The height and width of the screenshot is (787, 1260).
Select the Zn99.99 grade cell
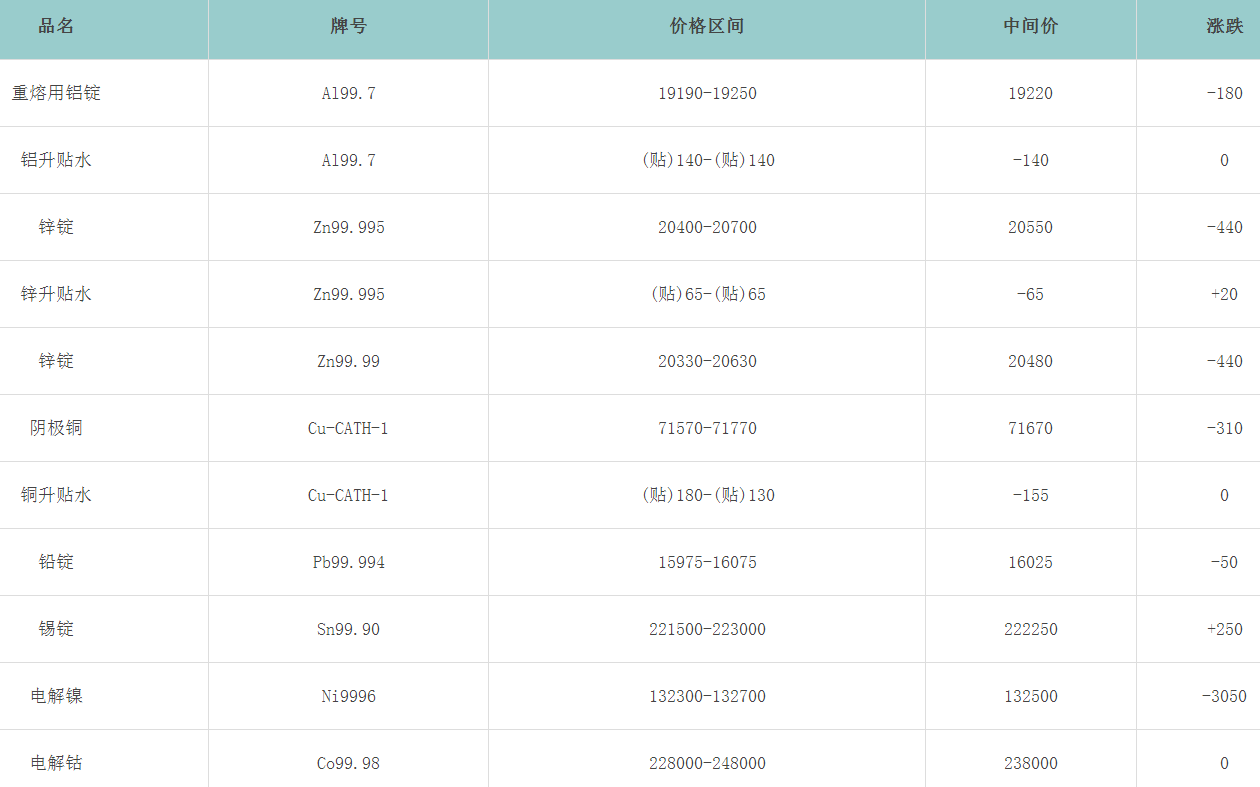click(348, 361)
